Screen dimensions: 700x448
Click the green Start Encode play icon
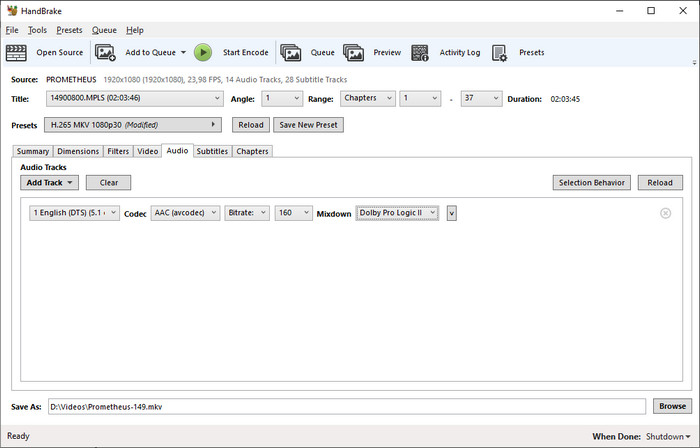pyautogui.click(x=203, y=53)
